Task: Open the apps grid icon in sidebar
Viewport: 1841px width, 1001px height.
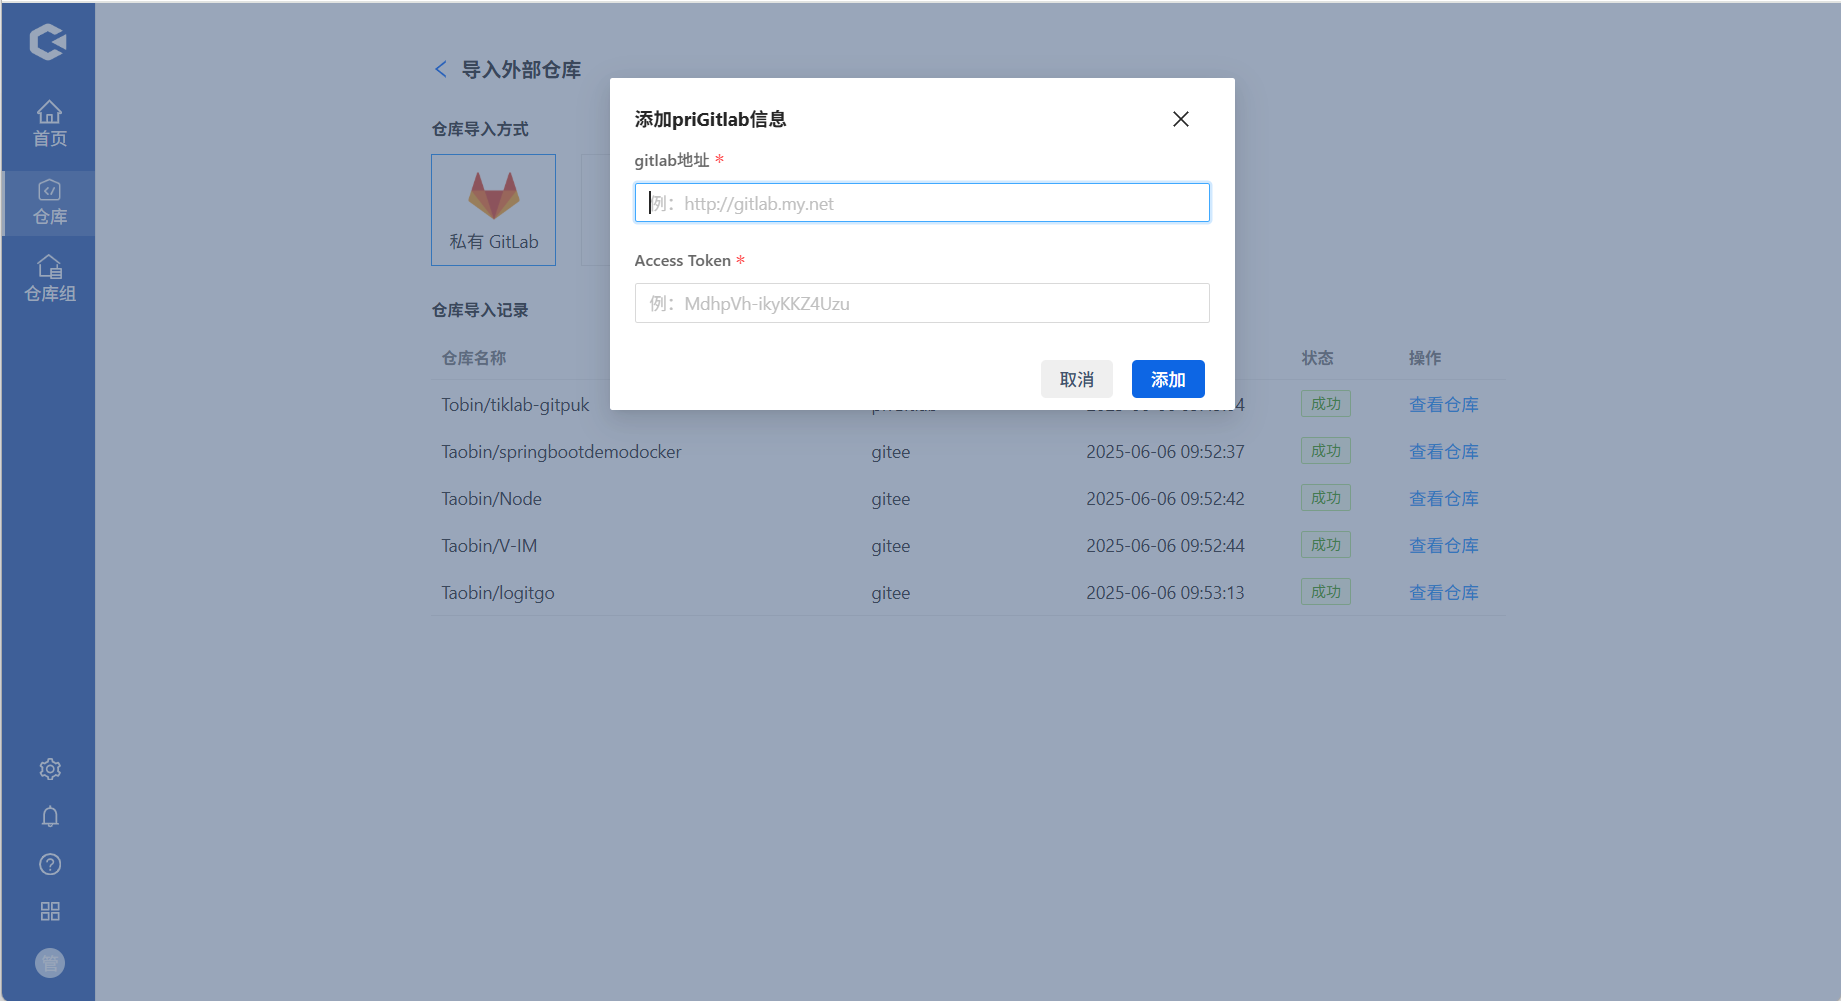Action: [49, 911]
